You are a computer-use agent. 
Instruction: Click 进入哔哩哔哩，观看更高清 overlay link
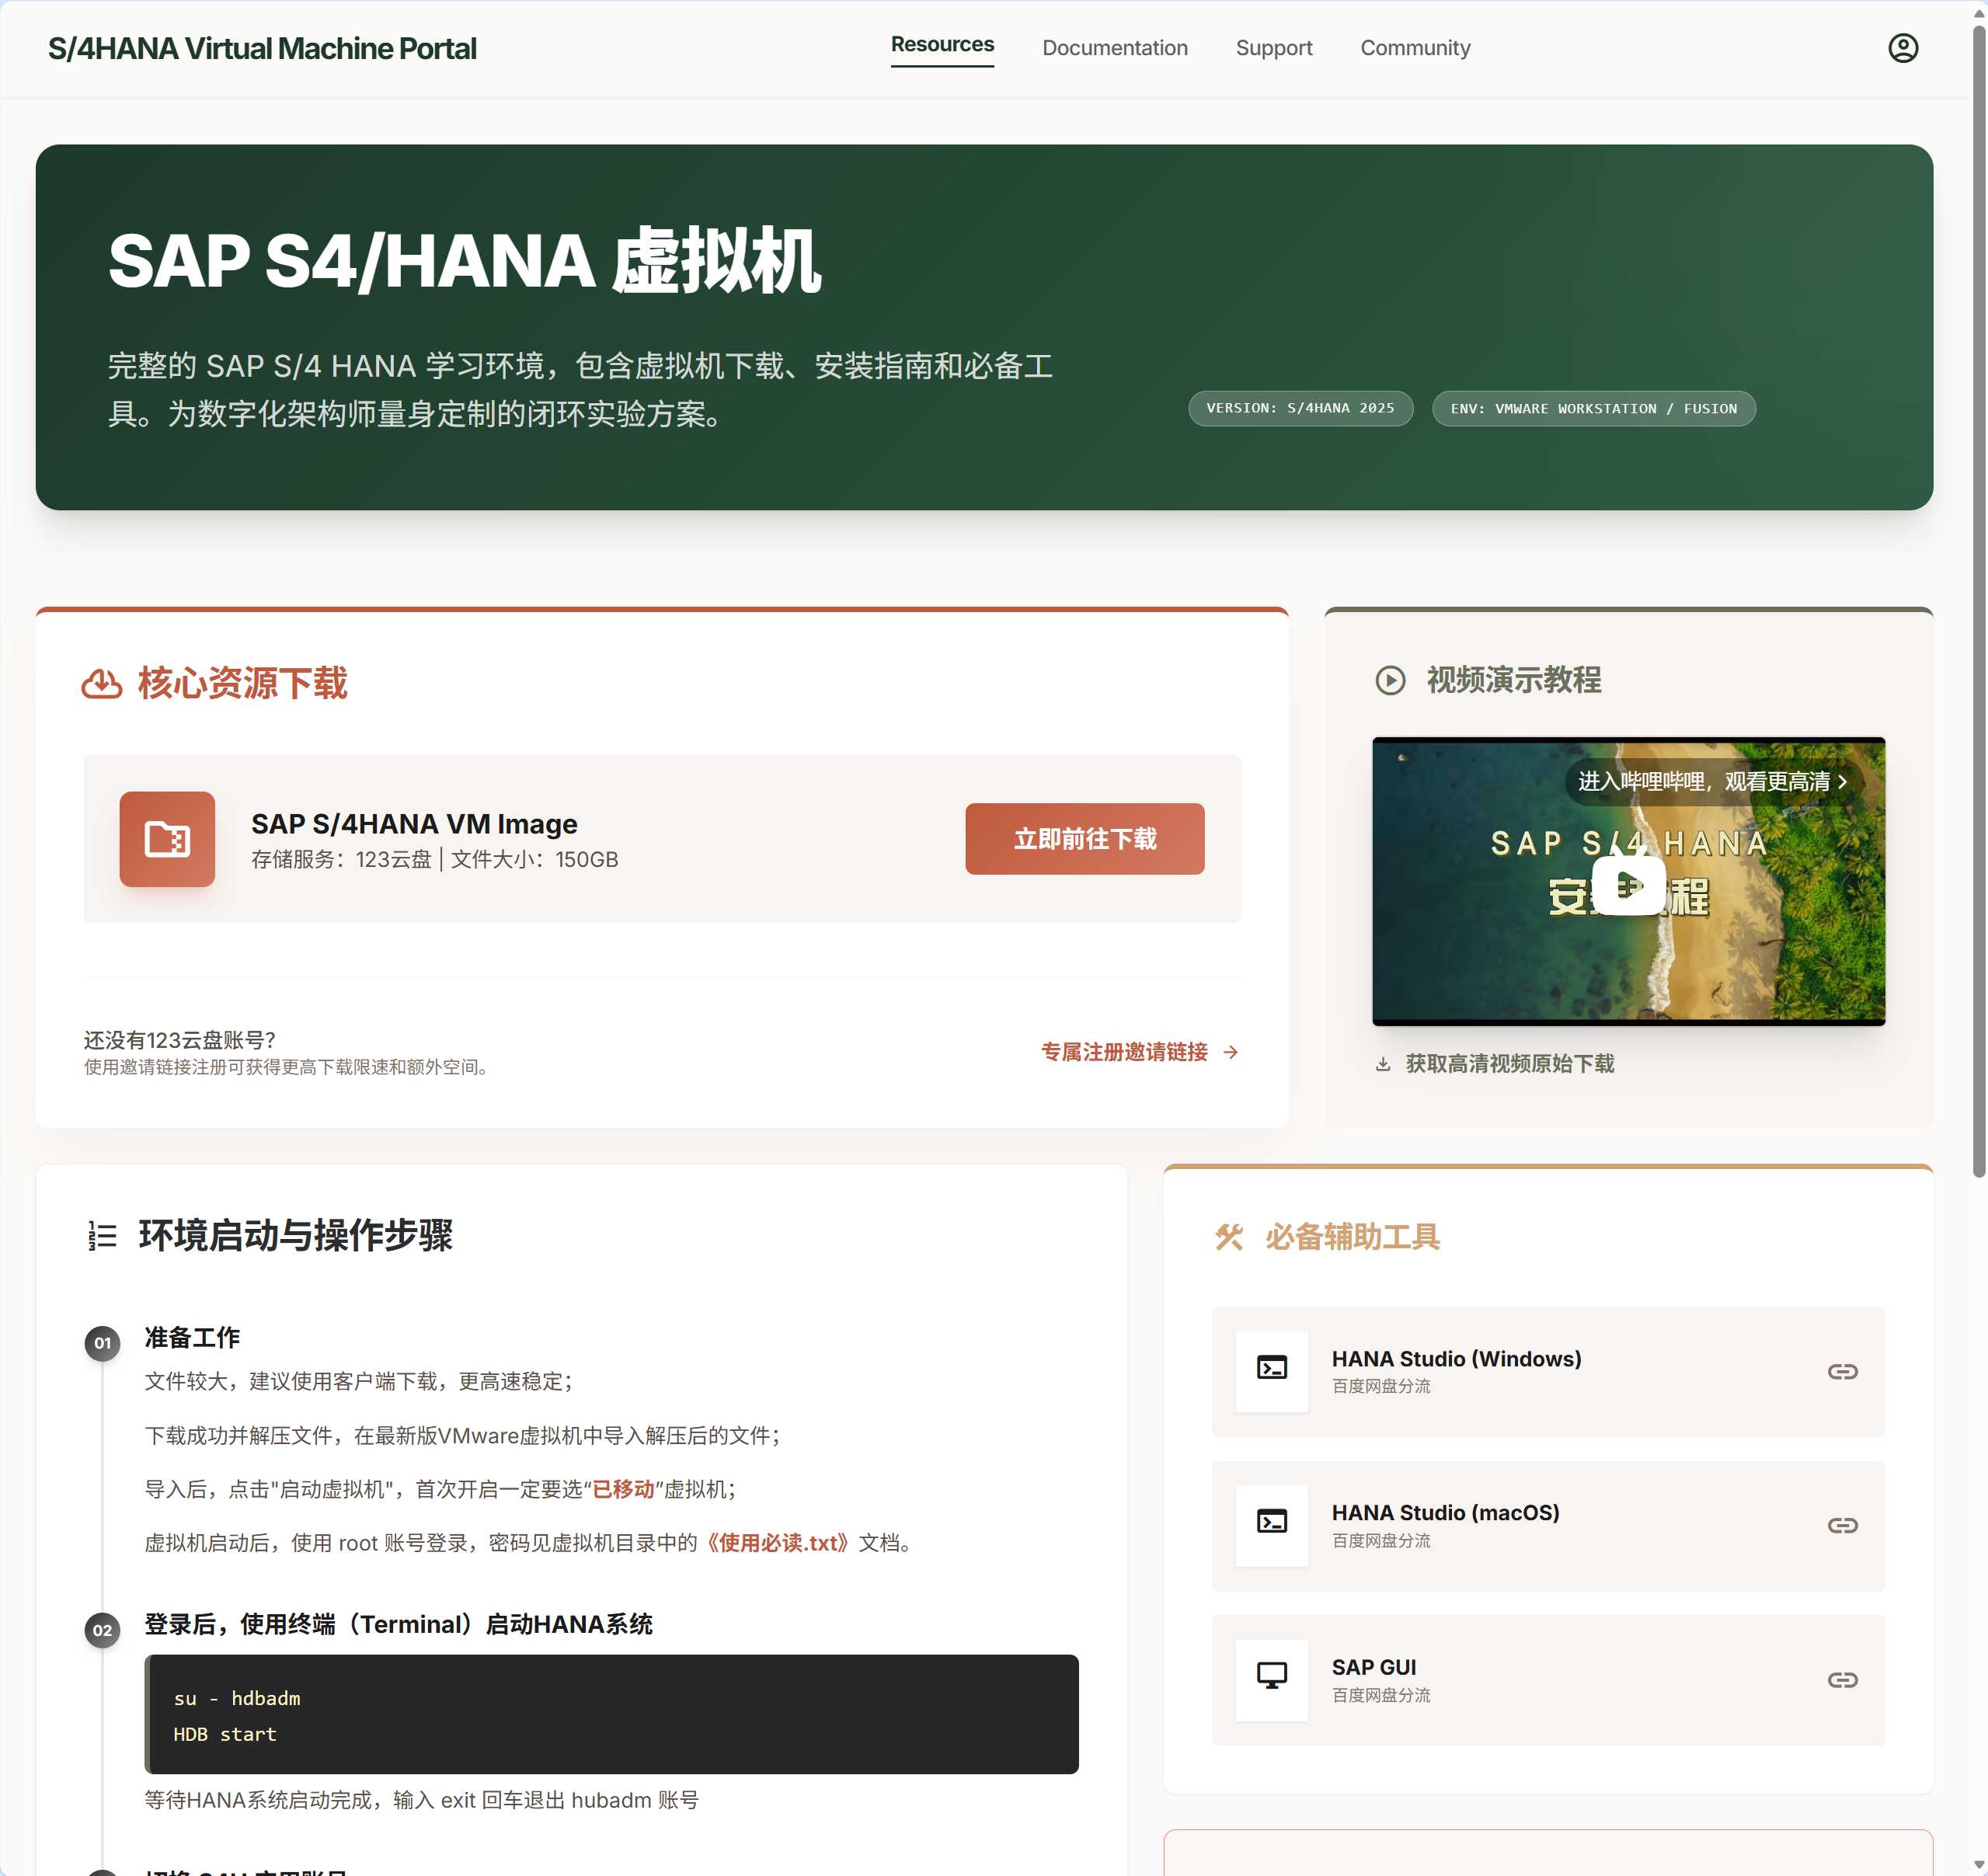click(1712, 781)
